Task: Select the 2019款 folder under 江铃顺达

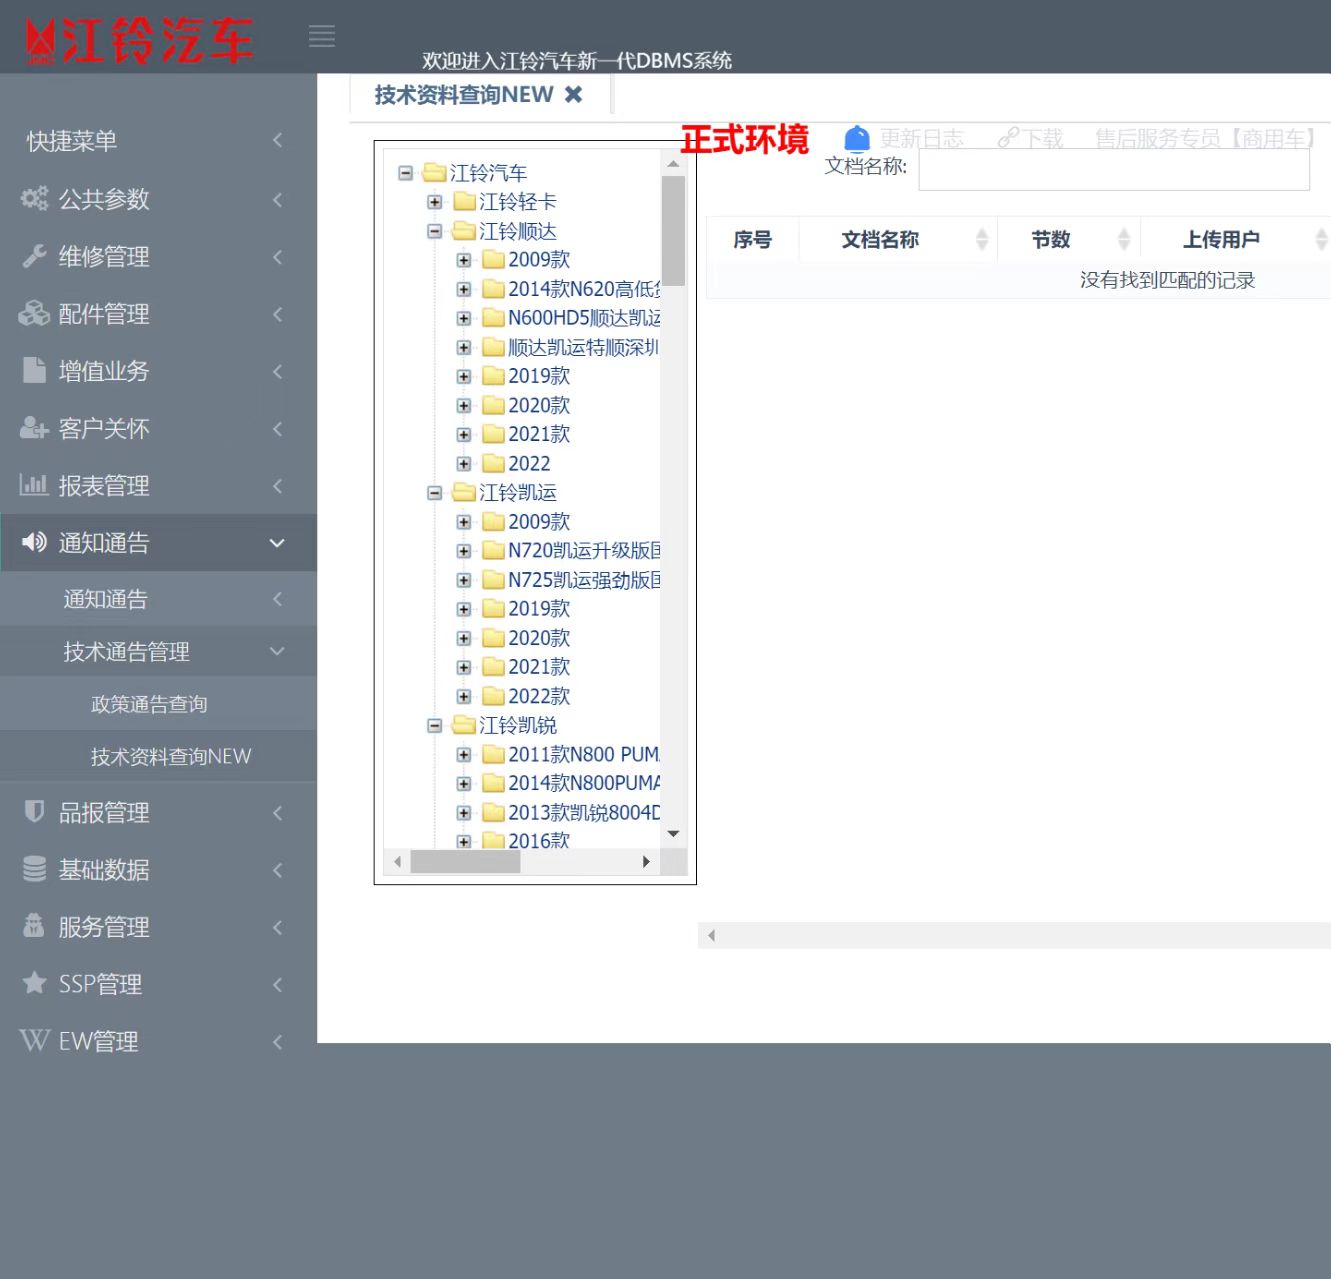Action: pyautogui.click(x=538, y=376)
